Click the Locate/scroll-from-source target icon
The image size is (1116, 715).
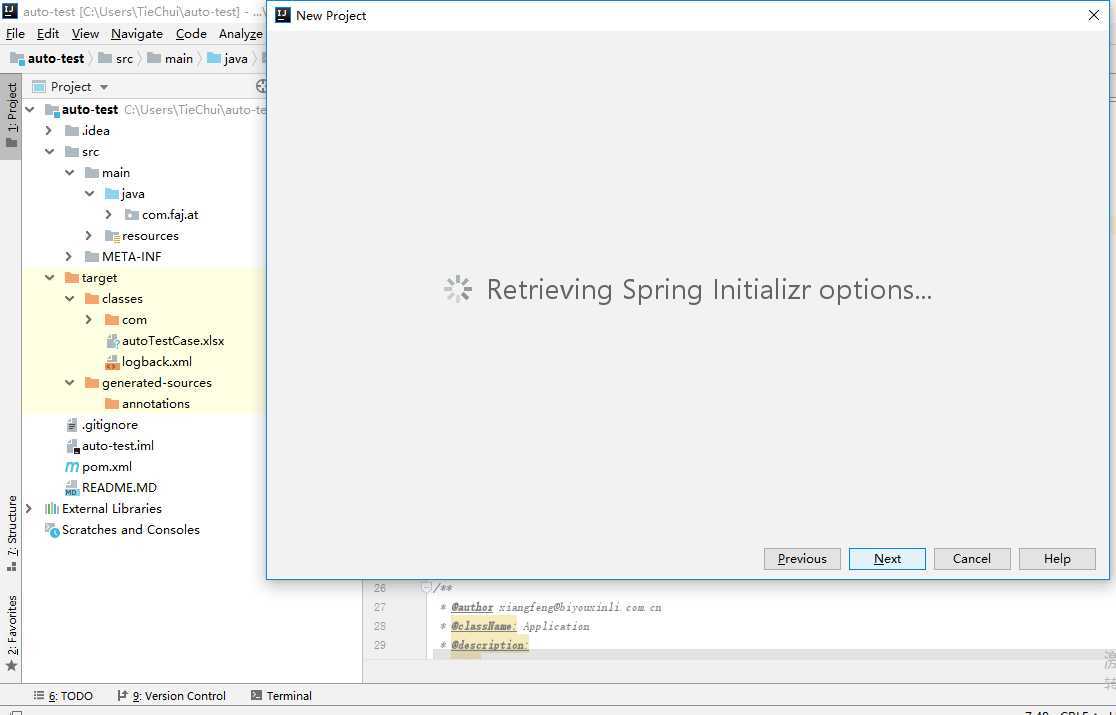click(261, 87)
